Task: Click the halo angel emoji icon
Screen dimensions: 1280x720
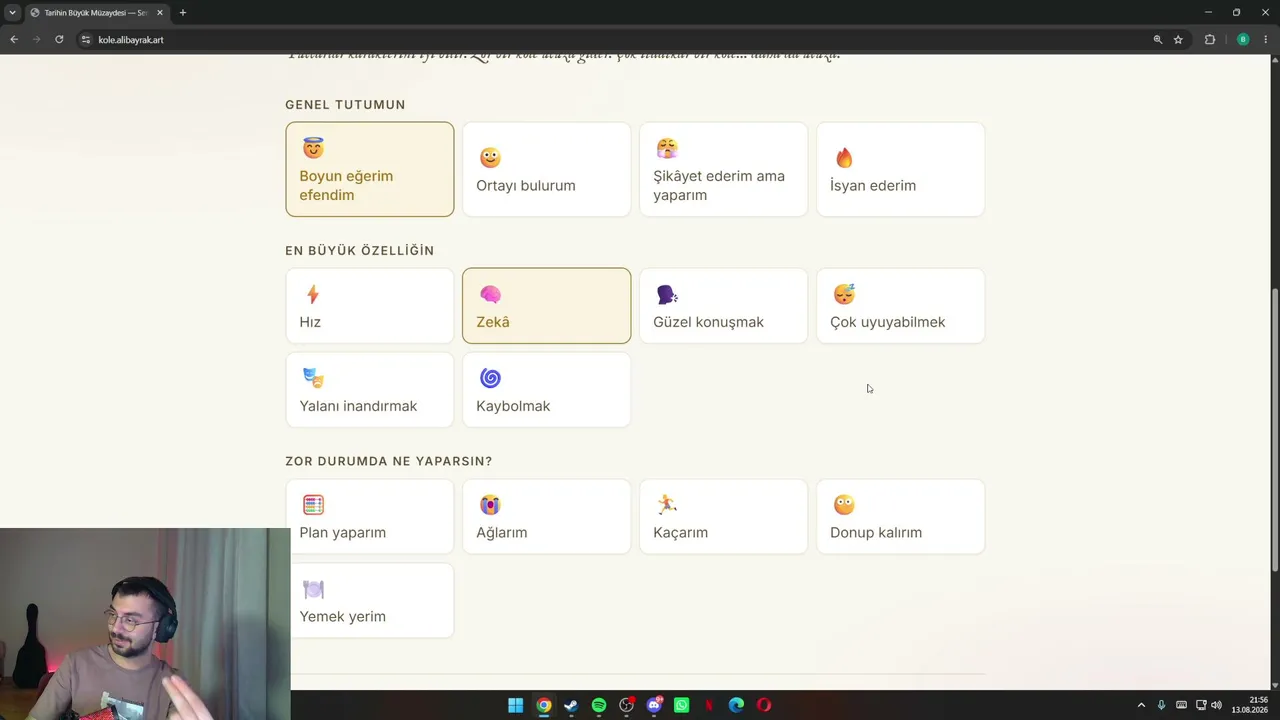Action: click(x=313, y=148)
